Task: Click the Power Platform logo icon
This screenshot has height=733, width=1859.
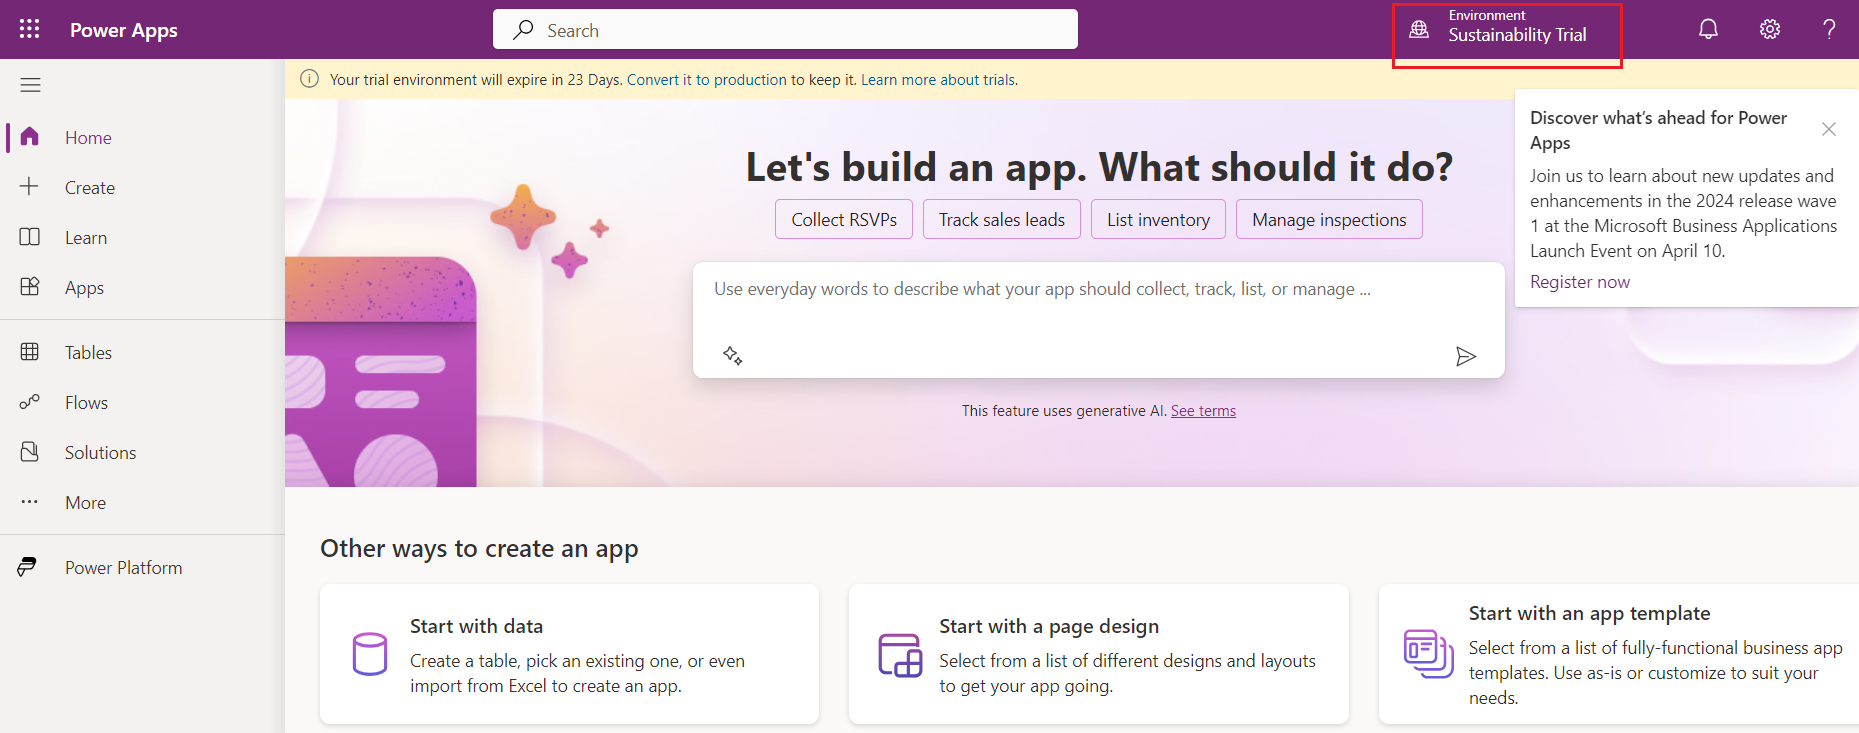Action: coord(28,567)
